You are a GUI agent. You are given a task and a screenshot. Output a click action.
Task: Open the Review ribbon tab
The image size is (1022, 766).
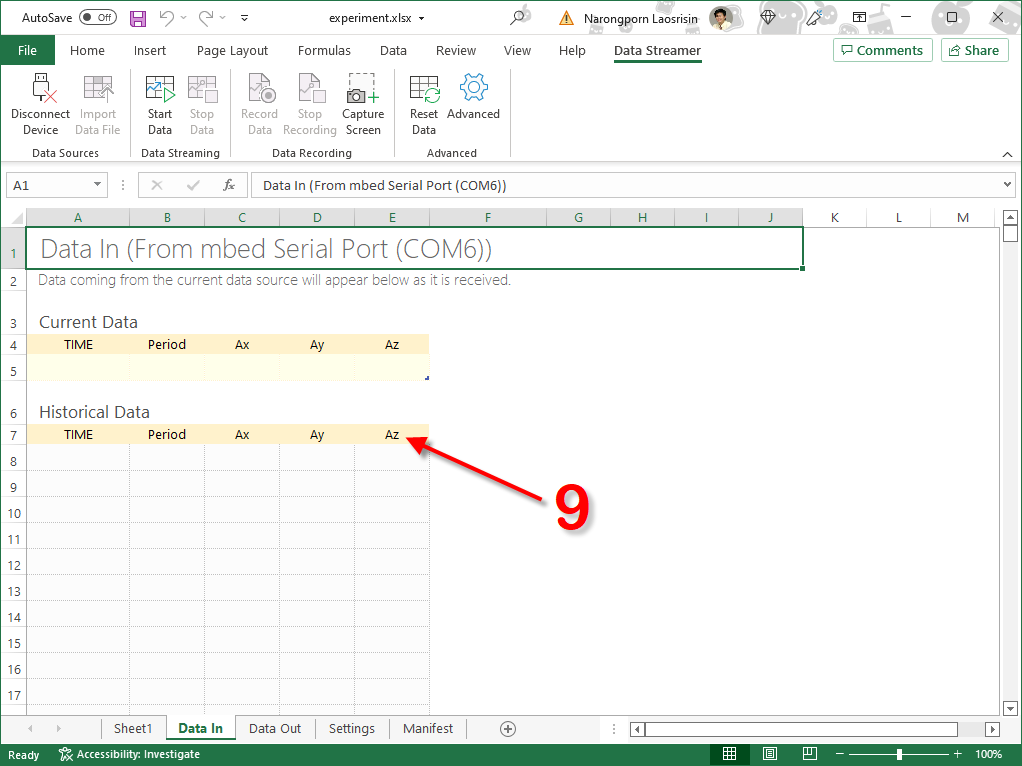[456, 50]
